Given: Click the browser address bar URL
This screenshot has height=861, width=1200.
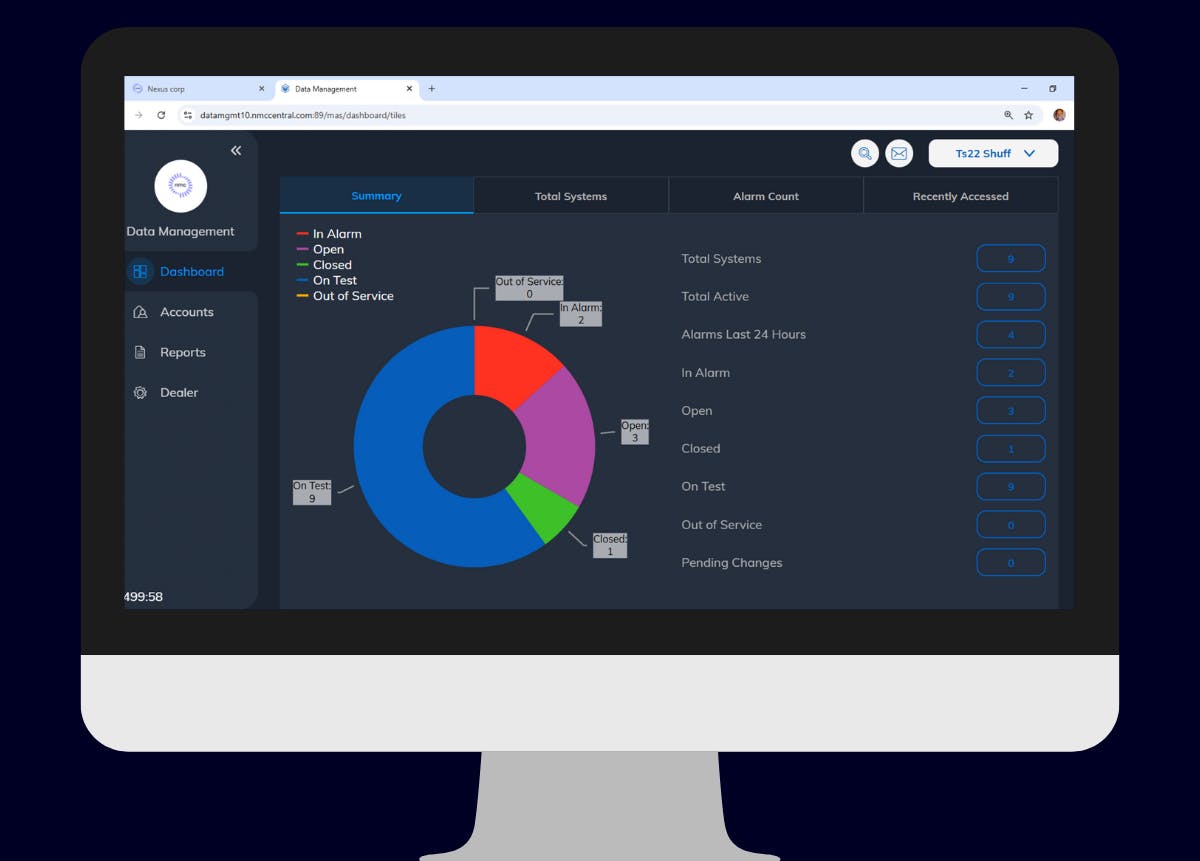Looking at the screenshot, I should click(x=302, y=115).
